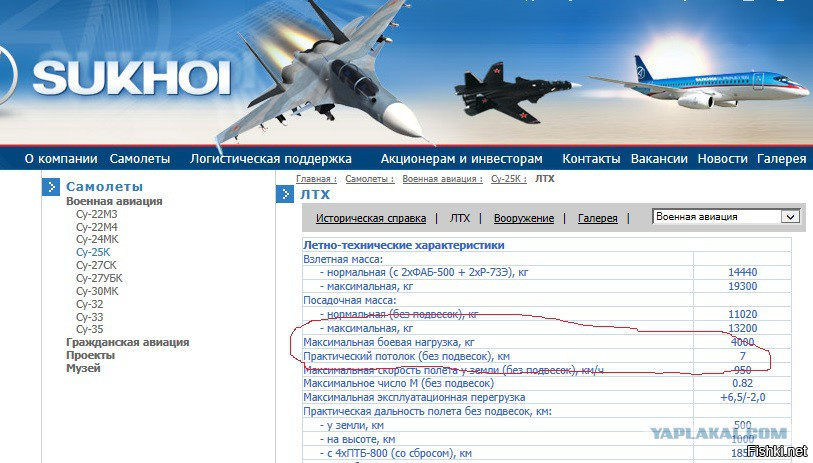
Task: Select Су-30МК from the military list
Action: (97, 291)
